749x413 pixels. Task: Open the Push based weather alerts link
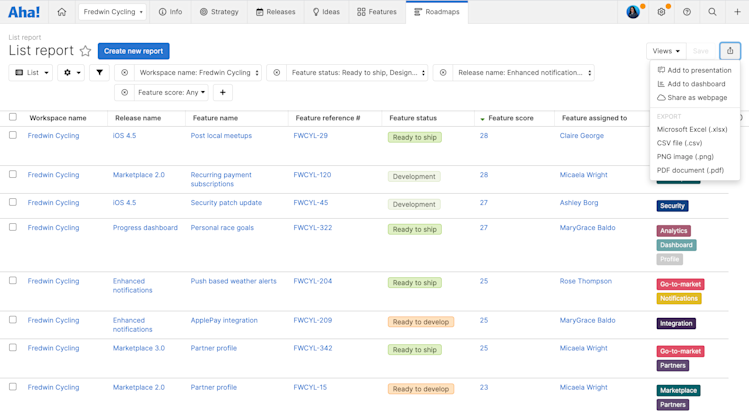click(x=234, y=281)
